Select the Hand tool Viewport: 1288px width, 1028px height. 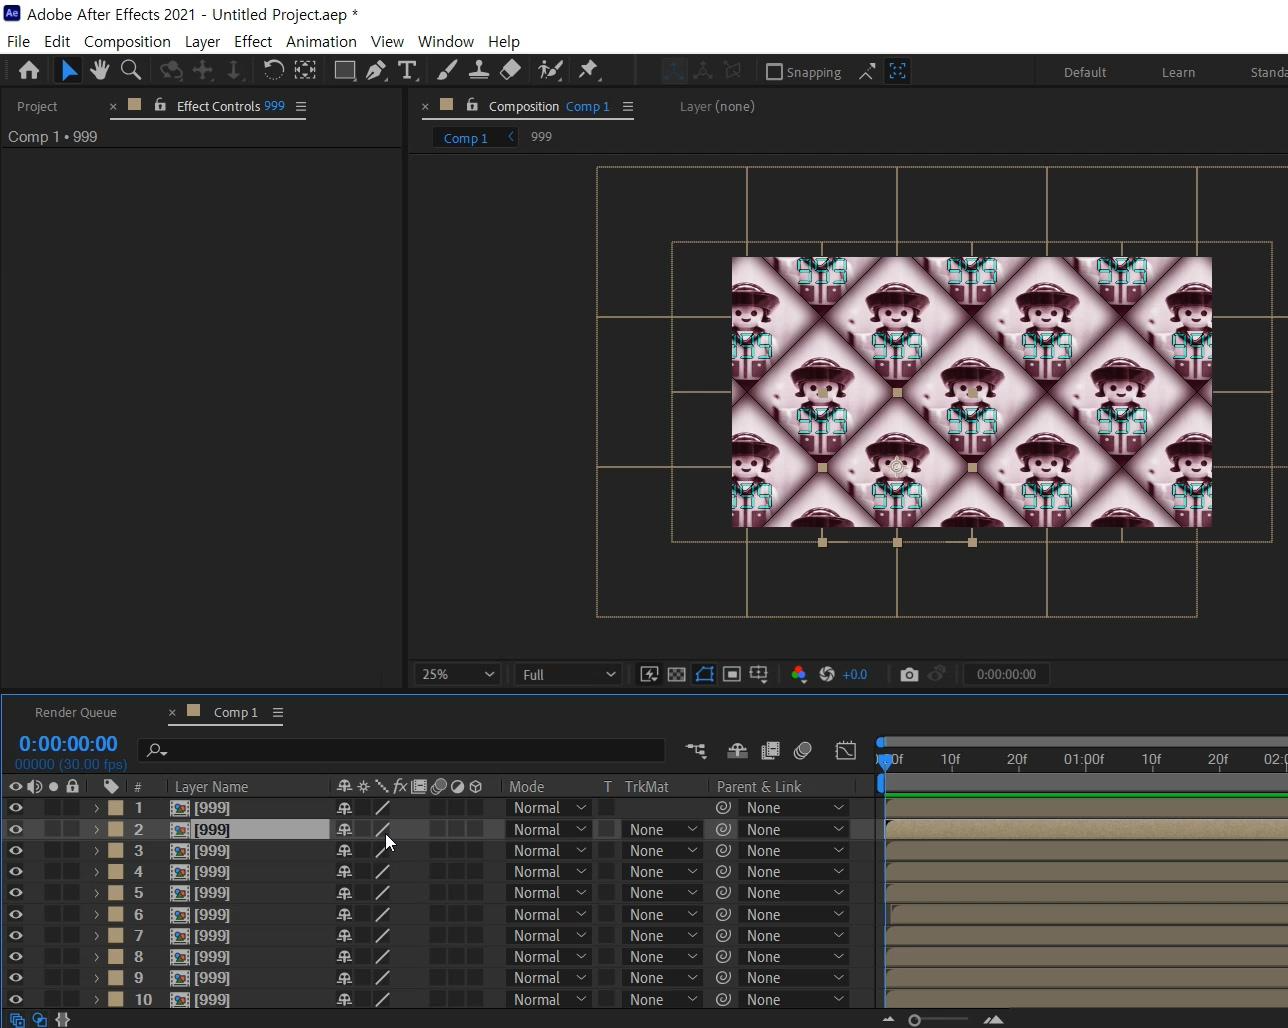pos(99,70)
